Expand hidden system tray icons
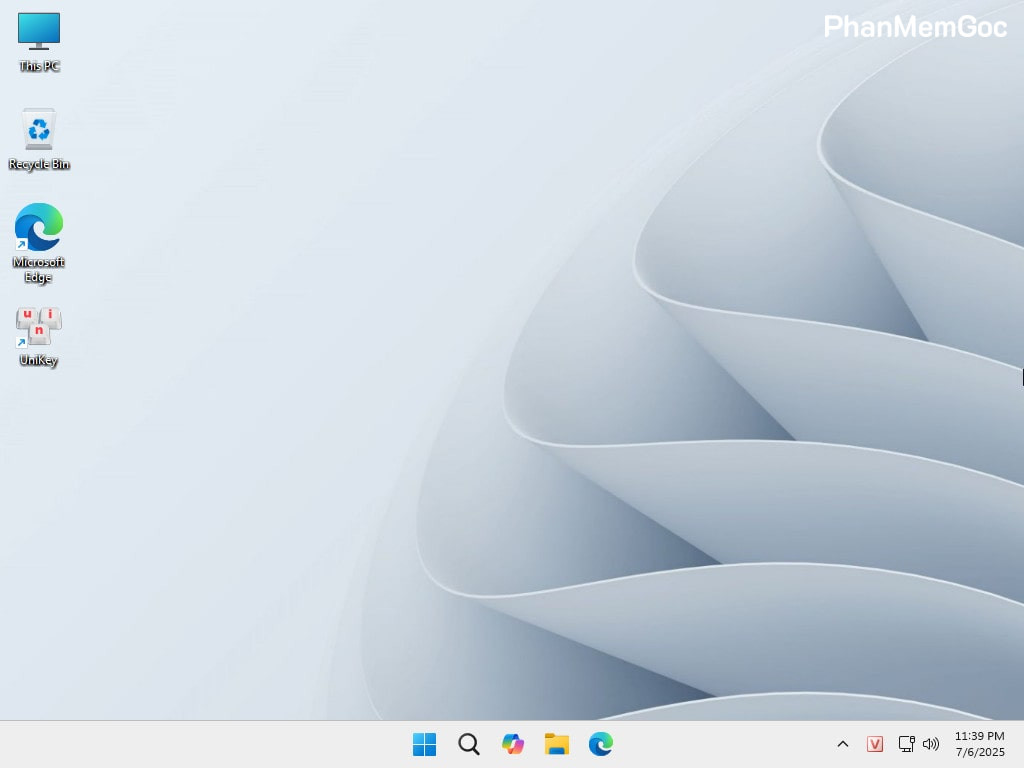Screen dimensions: 1024x768 click(x=843, y=744)
